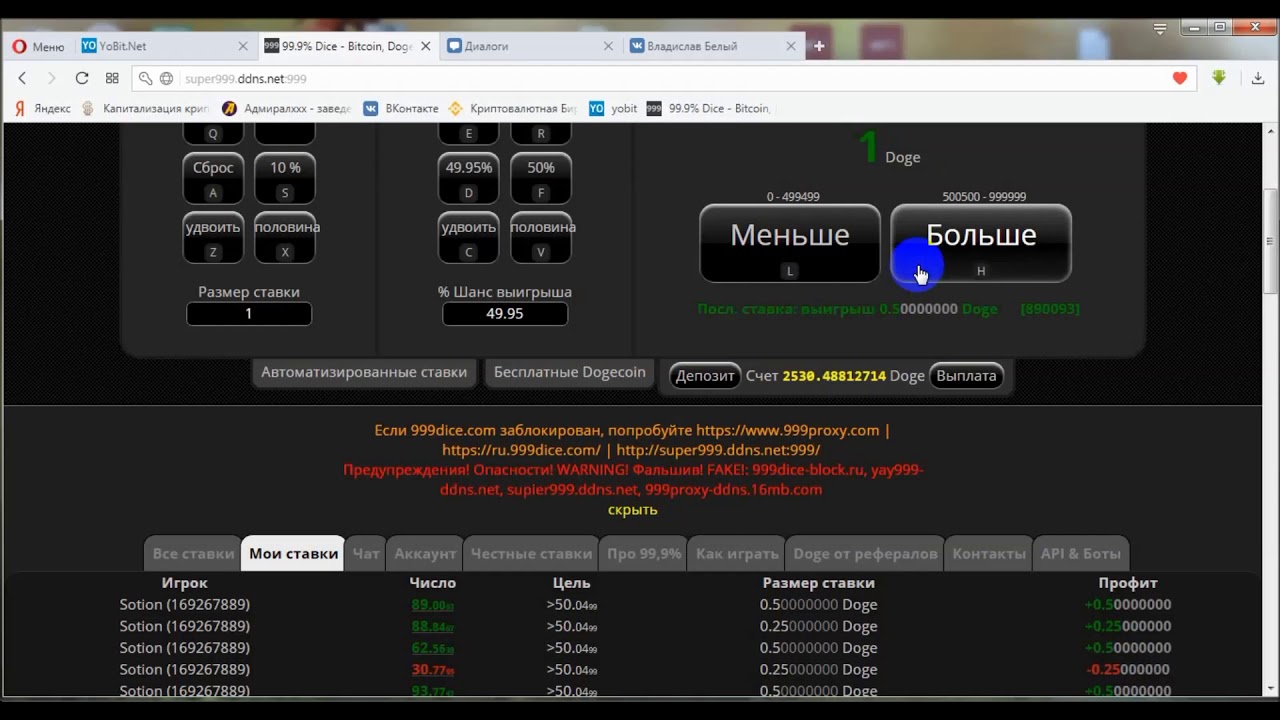Open the API & Боты tab
Image resolution: width=1280 pixels, height=720 pixels.
pyautogui.click(x=1081, y=553)
